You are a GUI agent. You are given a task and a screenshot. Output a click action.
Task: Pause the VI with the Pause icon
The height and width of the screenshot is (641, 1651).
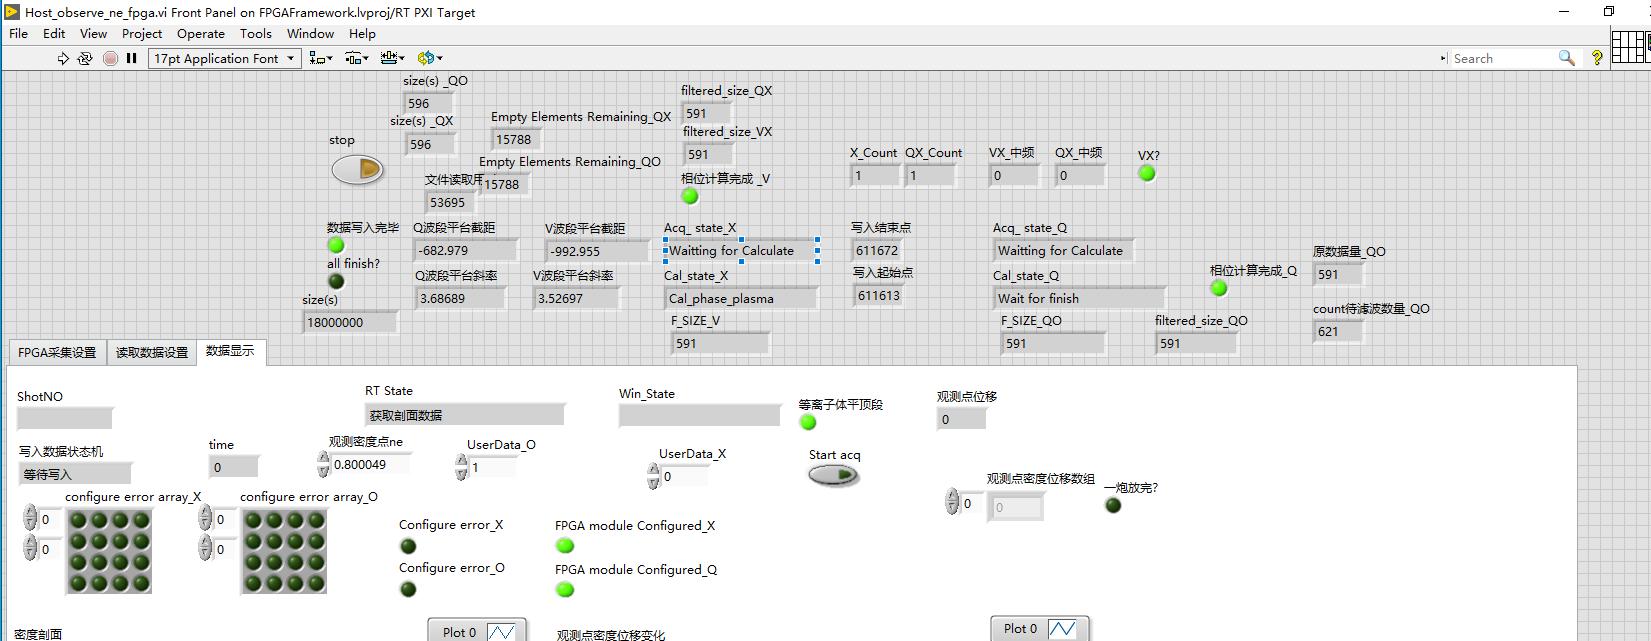pyautogui.click(x=132, y=59)
